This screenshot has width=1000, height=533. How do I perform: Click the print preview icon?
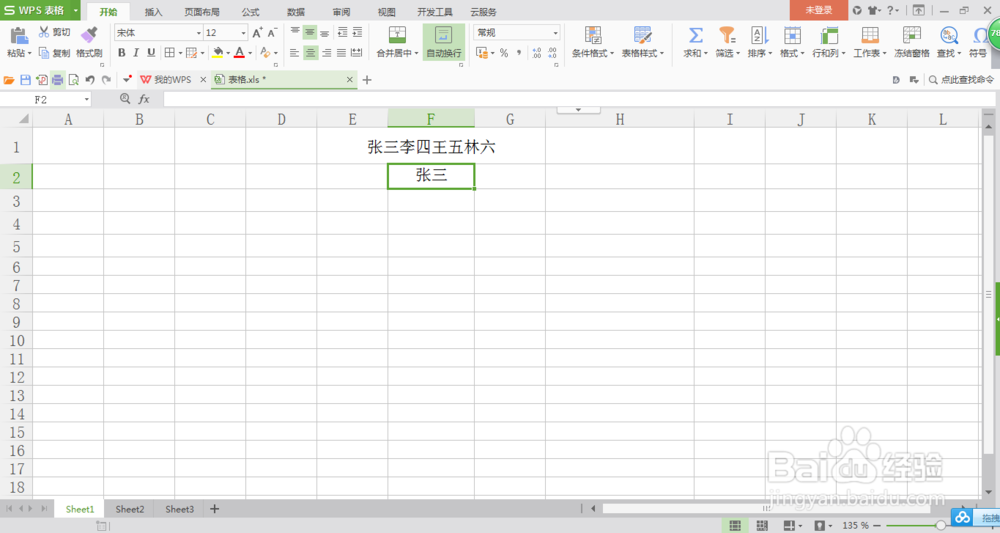tap(74, 80)
